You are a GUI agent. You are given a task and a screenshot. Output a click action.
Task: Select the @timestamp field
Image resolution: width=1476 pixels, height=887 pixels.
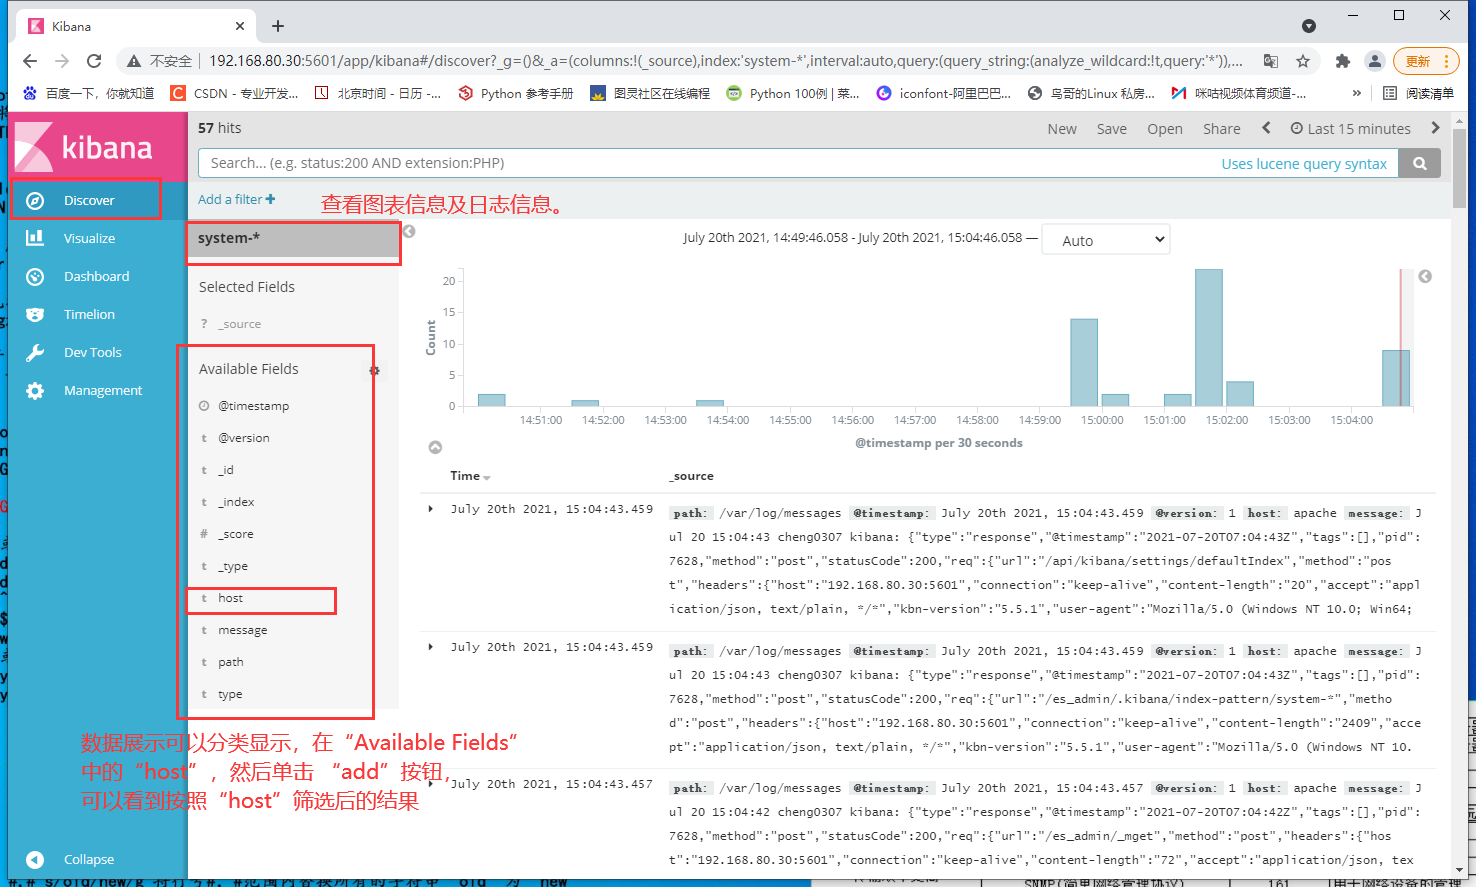(x=254, y=406)
